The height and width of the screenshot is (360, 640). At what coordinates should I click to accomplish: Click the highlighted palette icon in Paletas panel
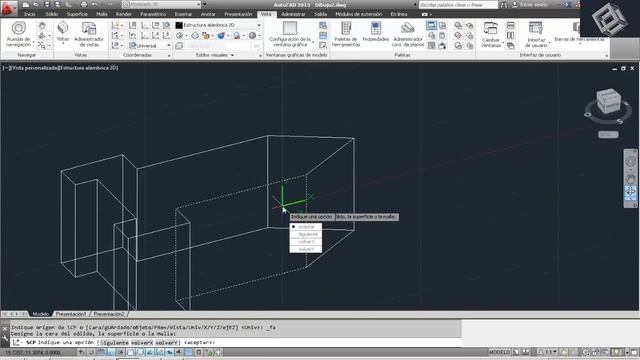point(431,25)
